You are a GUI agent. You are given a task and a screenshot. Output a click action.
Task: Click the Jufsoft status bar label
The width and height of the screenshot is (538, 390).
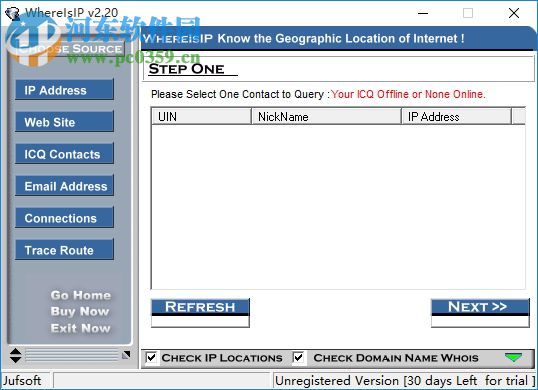coord(22,380)
